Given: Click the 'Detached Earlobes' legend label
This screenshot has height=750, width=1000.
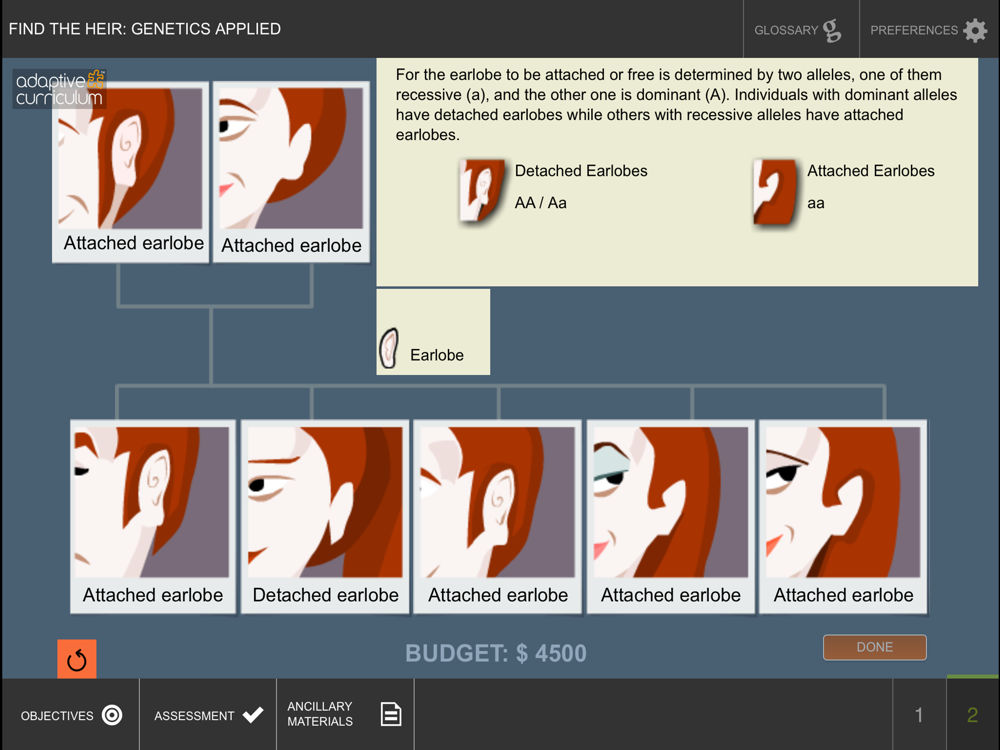Looking at the screenshot, I should point(580,171).
